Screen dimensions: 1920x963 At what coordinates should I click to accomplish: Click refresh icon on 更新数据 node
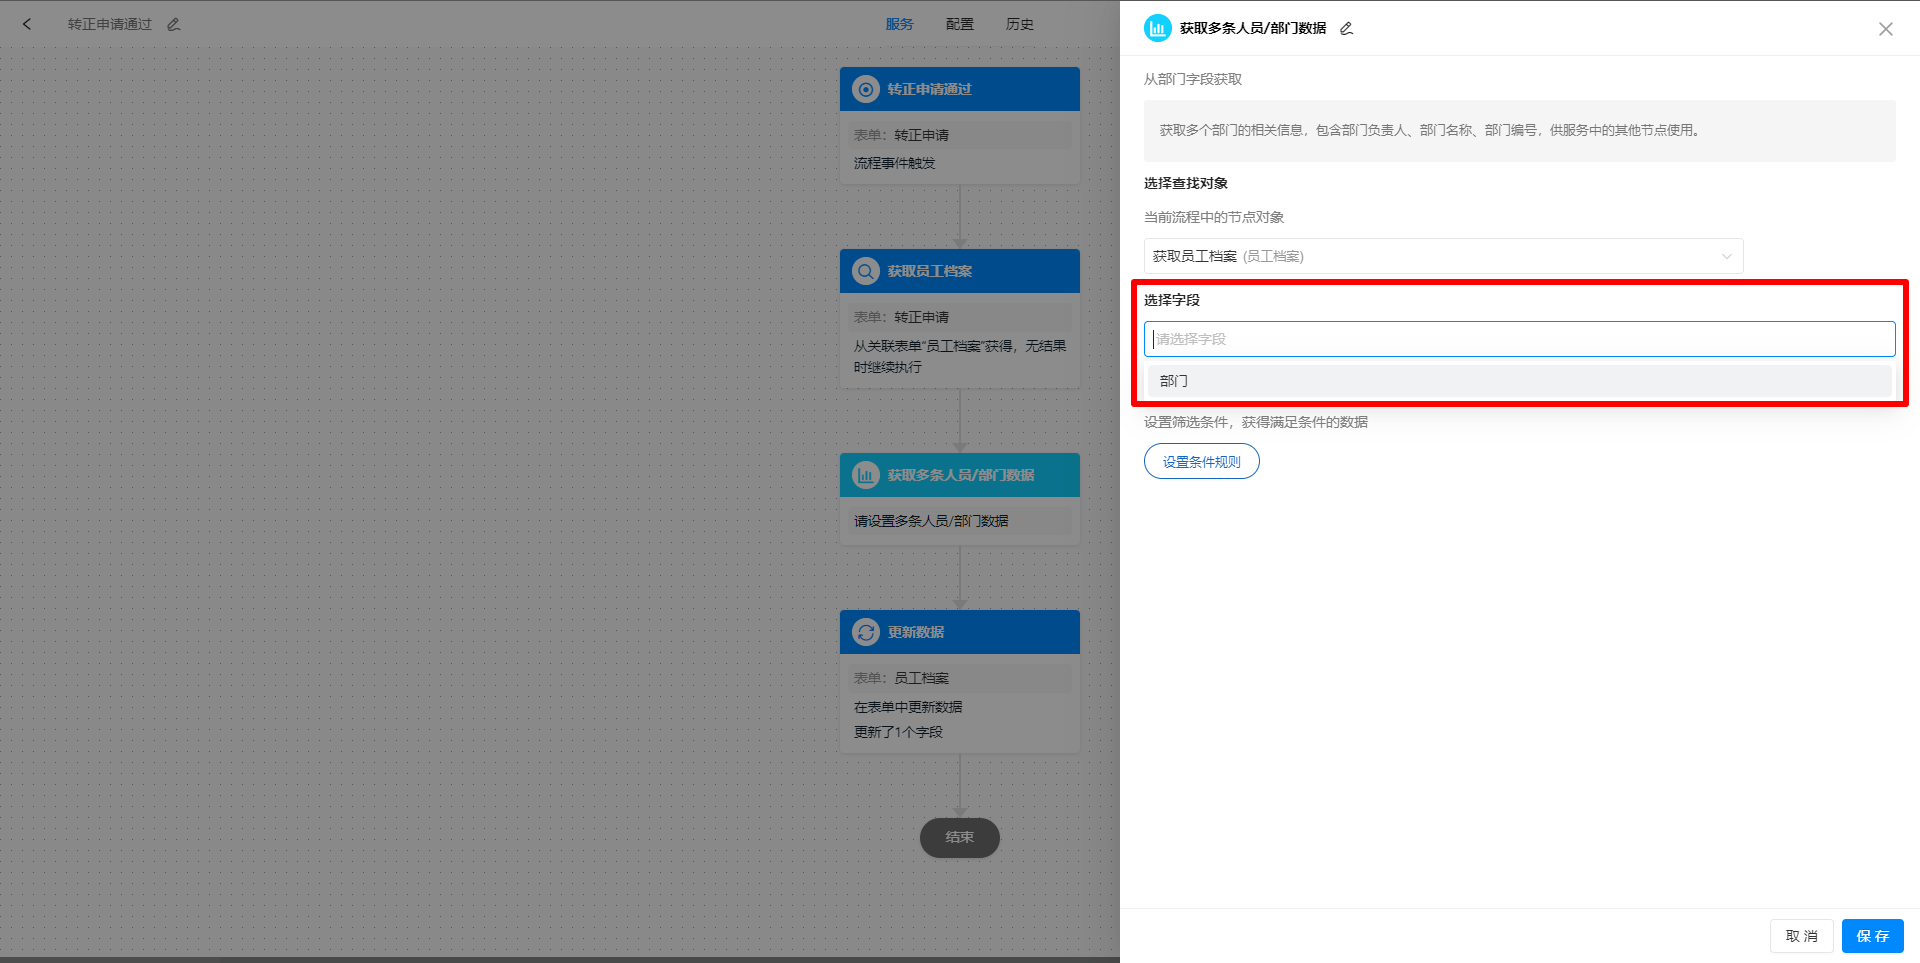(x=865, y=632)
